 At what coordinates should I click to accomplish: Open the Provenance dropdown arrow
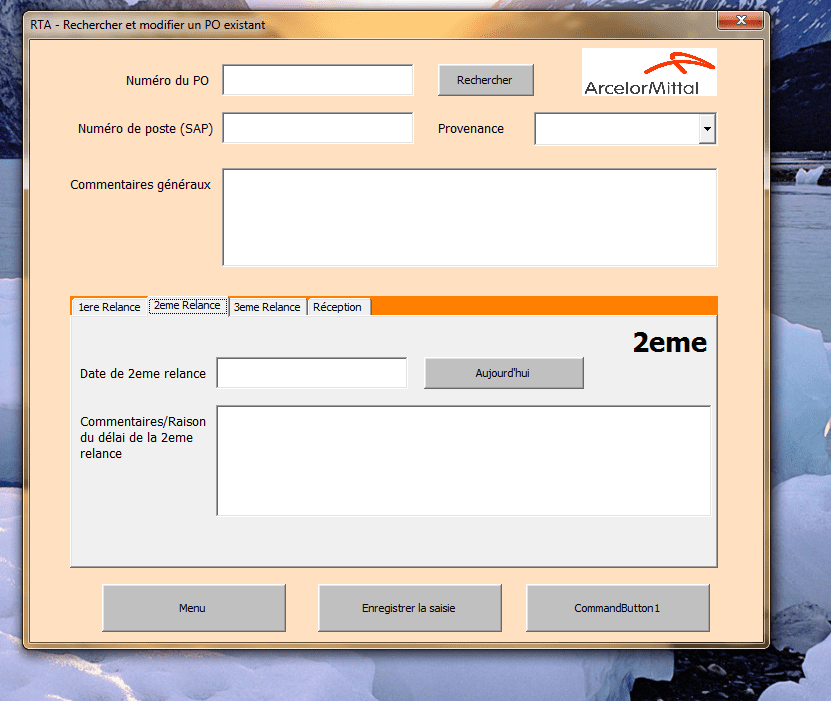point(707,129)
